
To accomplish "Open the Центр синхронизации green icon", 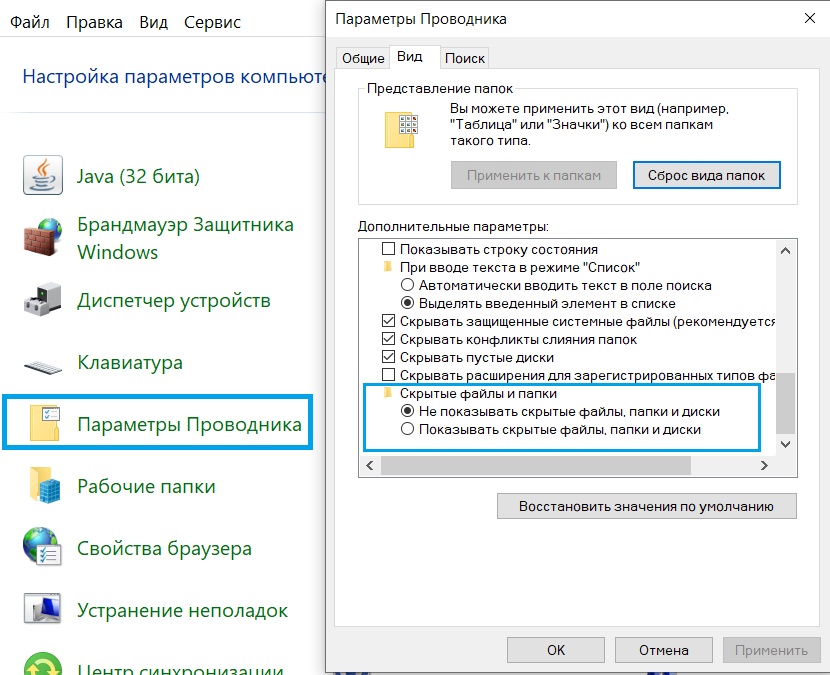I will [43, 663].
